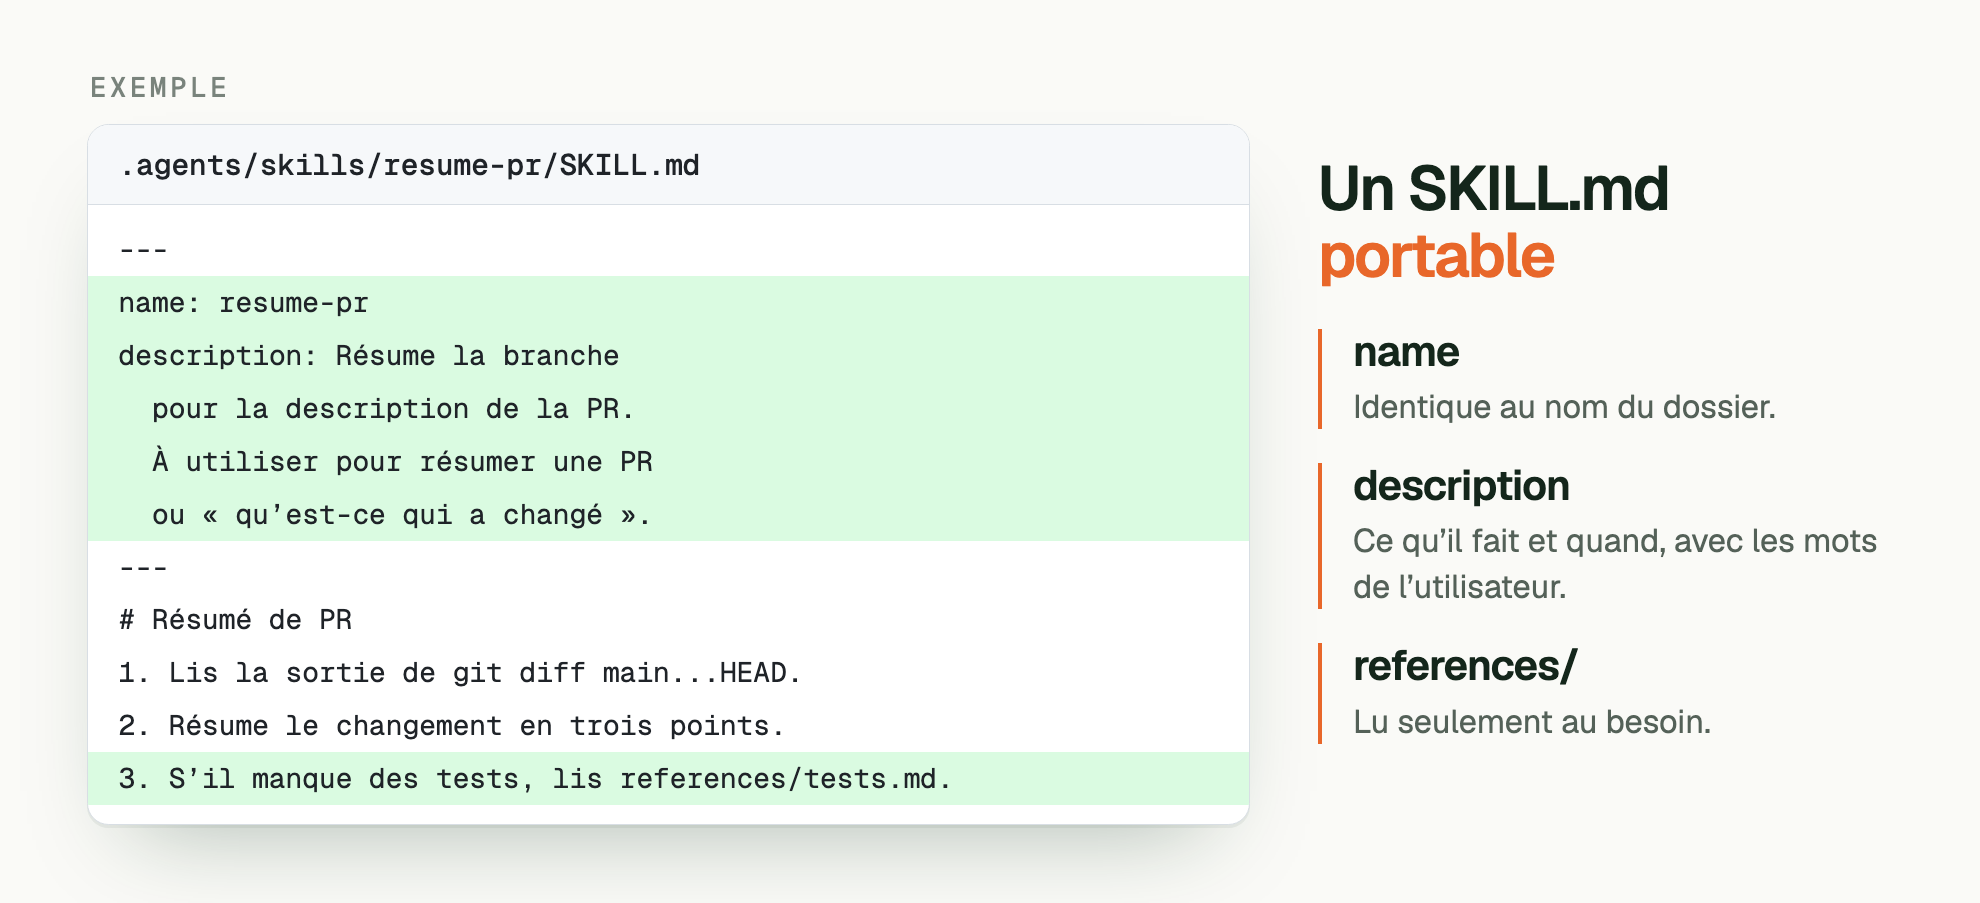Click the EXEMPLE label above the code card
This screenshot has height=903, width=1980.
pyautogui.click(x=159, y=88)
